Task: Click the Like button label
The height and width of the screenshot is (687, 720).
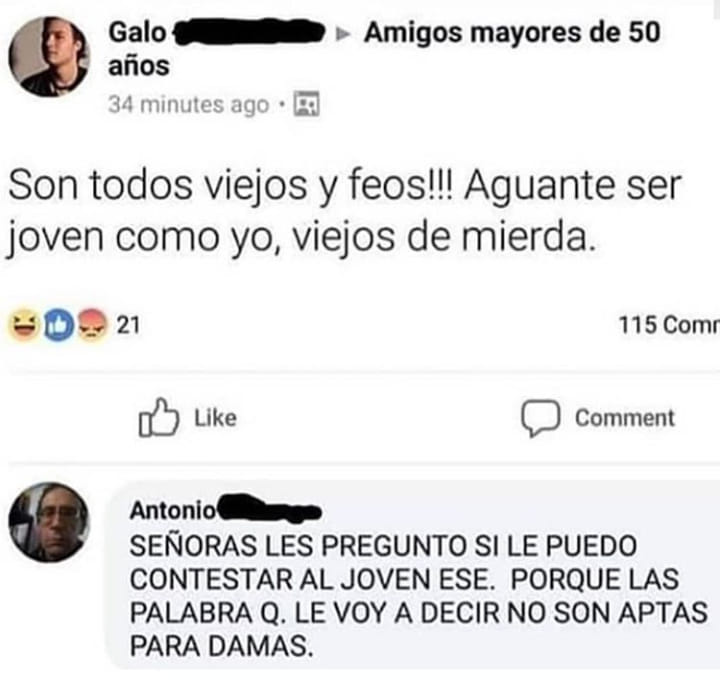Action: (215, 418)
